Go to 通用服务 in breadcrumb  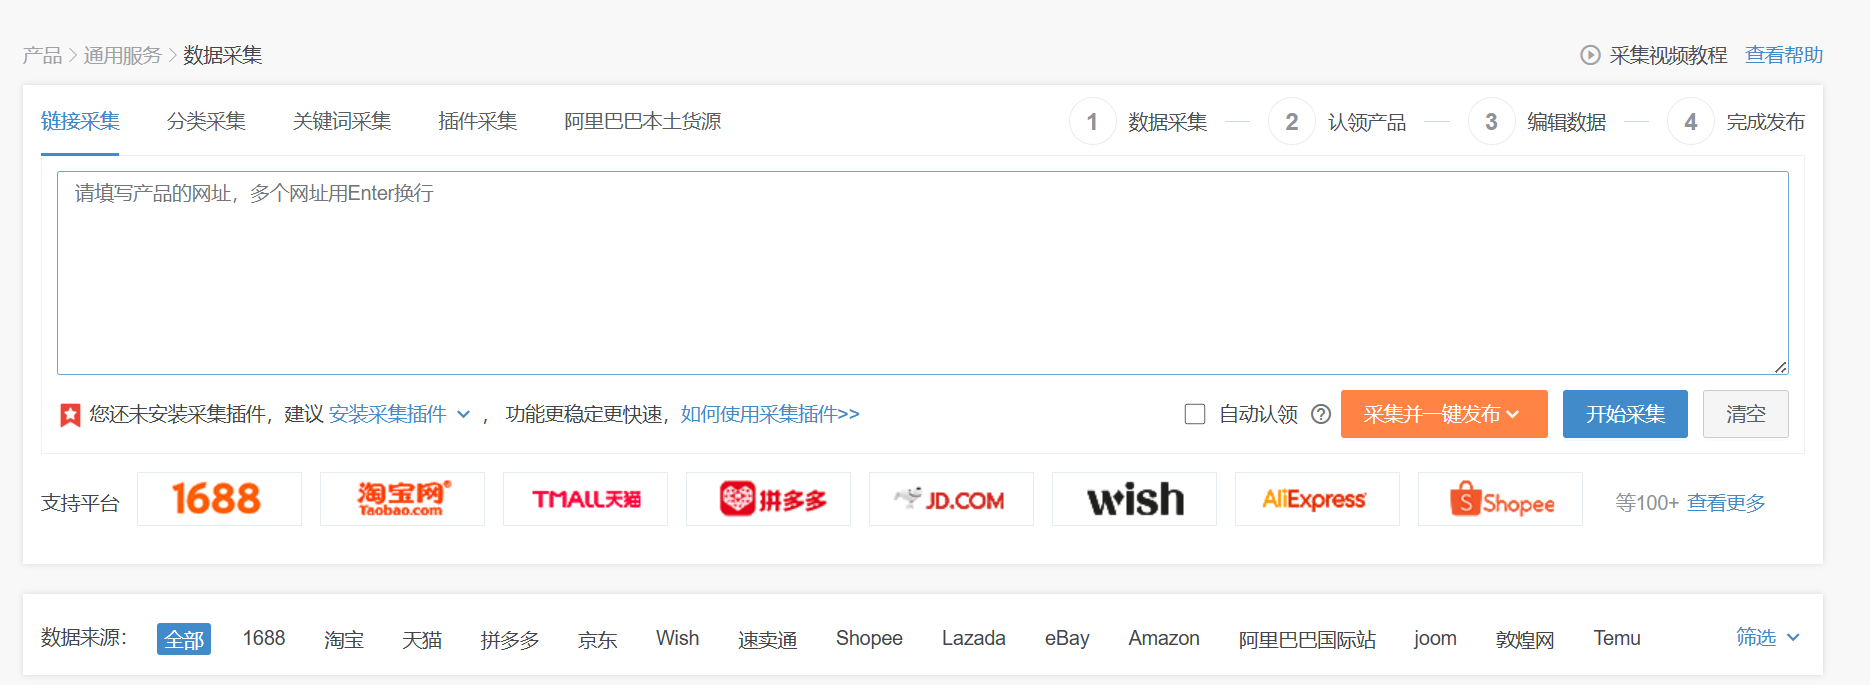click(122, 55)
